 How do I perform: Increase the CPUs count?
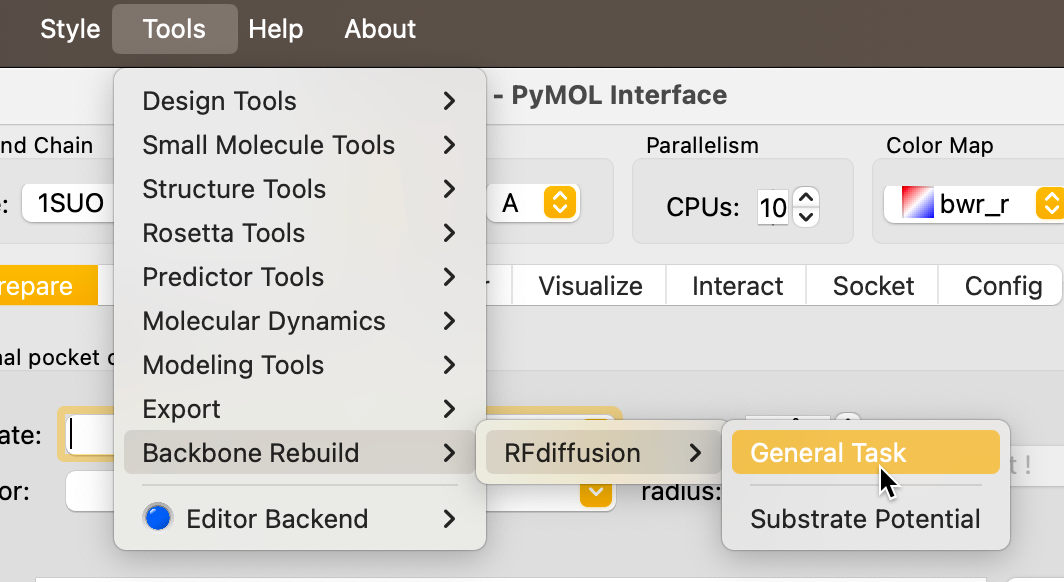(805, 197)
